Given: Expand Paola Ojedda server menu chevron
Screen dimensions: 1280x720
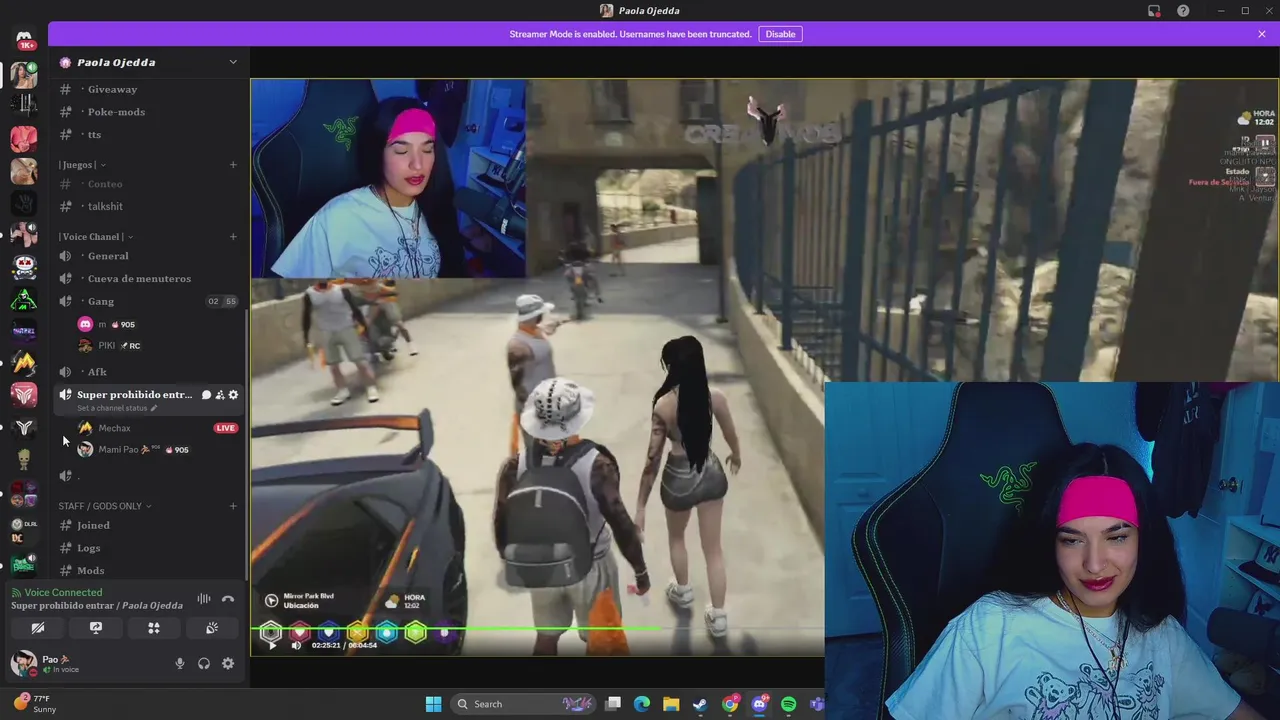Looking at the screenshot, I should (x=233, y=62).
